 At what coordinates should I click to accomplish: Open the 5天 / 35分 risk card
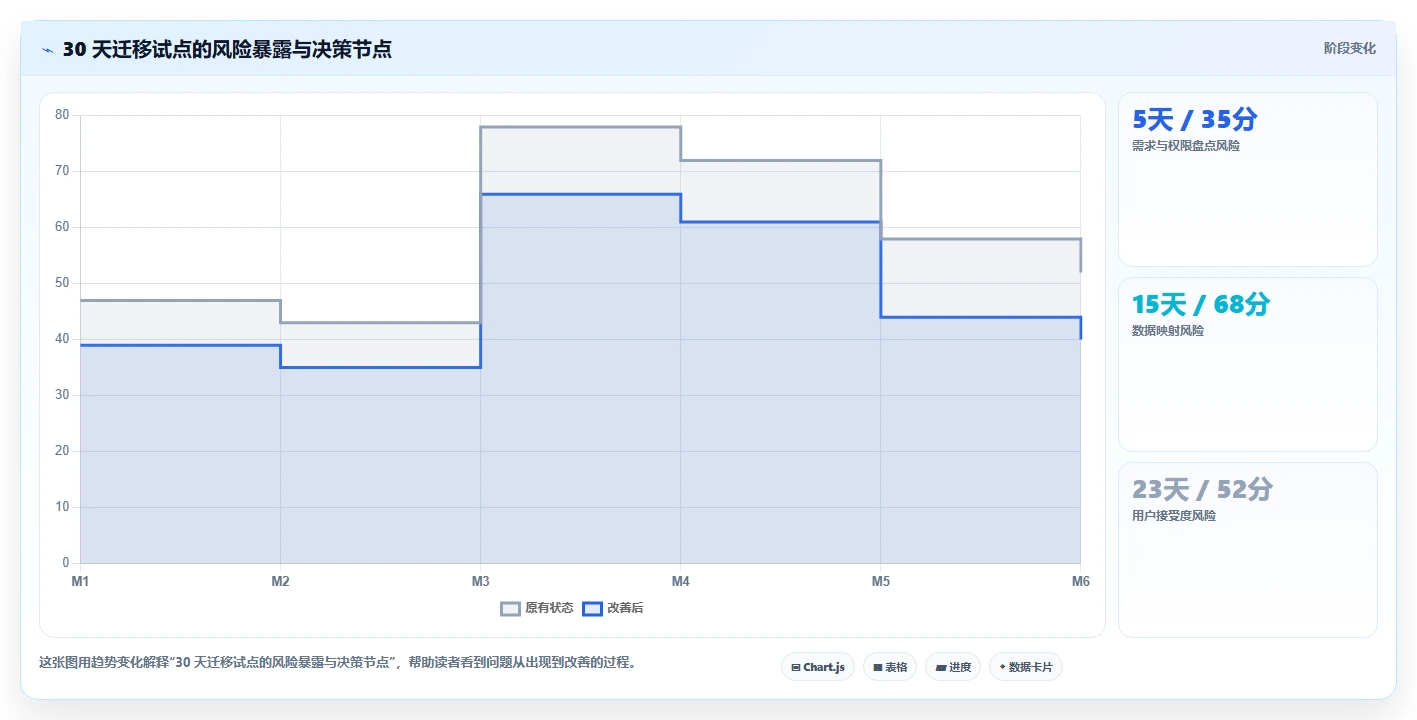(1248, 180)
